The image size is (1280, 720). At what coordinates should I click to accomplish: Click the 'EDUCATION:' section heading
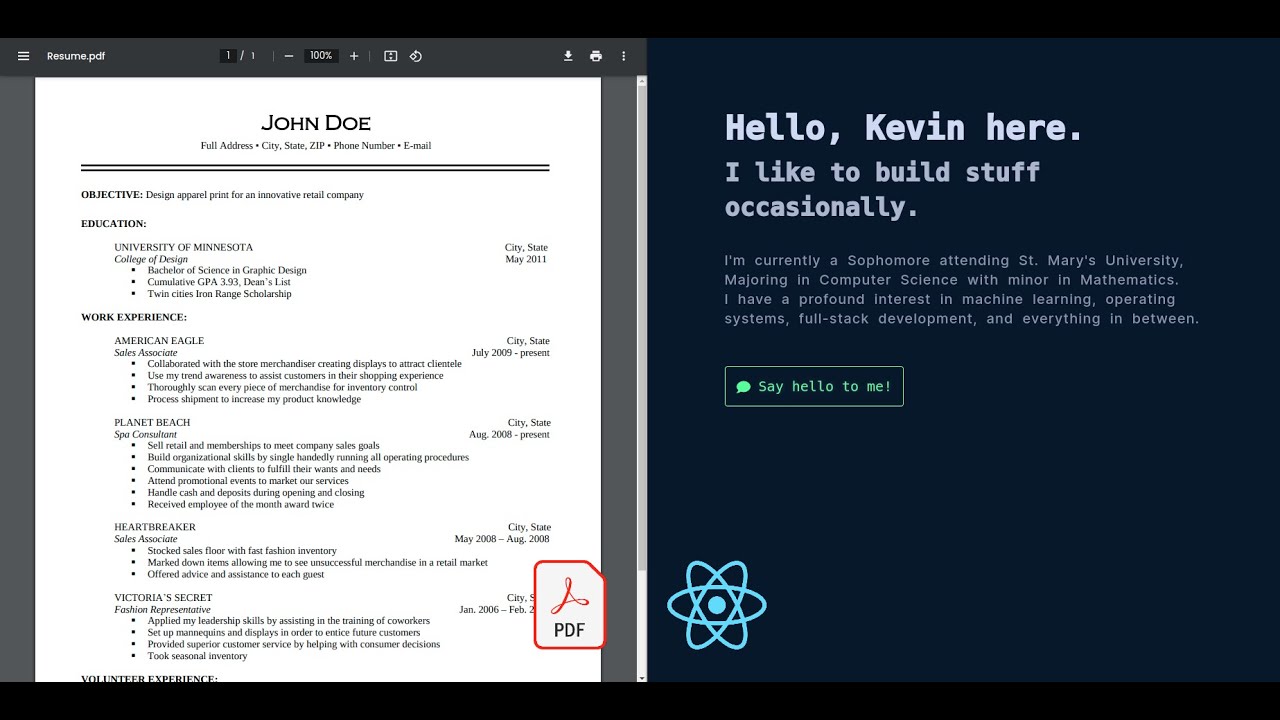click(114, 224)
